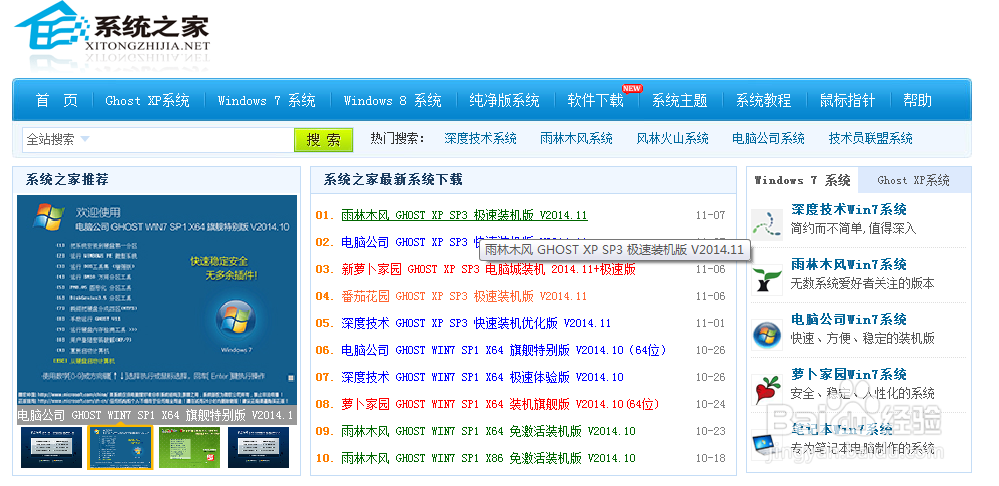The width and height of the screenshot is (999, 486).
Task: Open hot search 雨林木风系统
Action: tap(577, 138)
